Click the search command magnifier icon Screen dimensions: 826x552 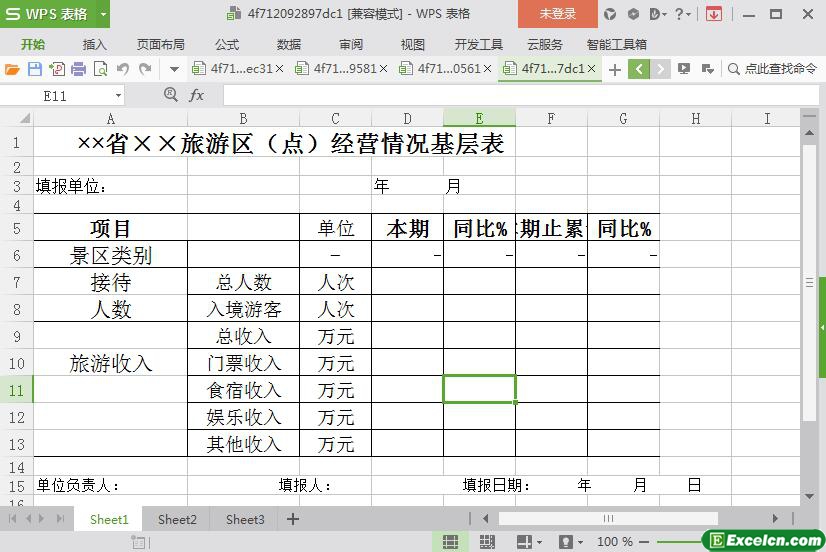coord(733,69)
